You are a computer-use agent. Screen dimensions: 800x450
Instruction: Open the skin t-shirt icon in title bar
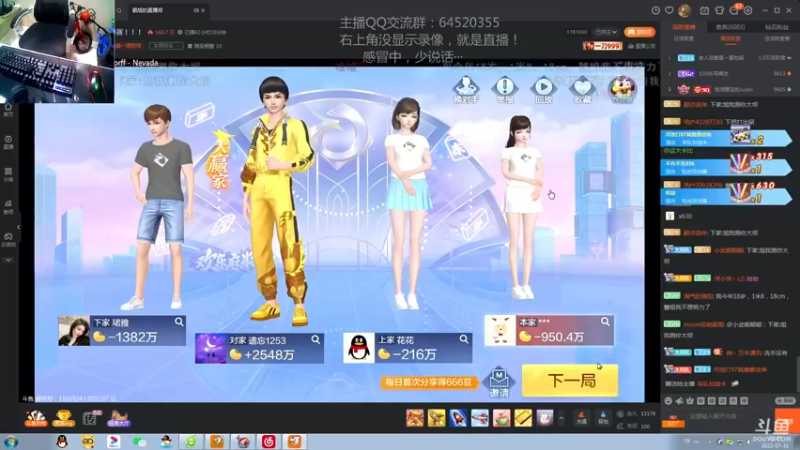tap(719, 10)
